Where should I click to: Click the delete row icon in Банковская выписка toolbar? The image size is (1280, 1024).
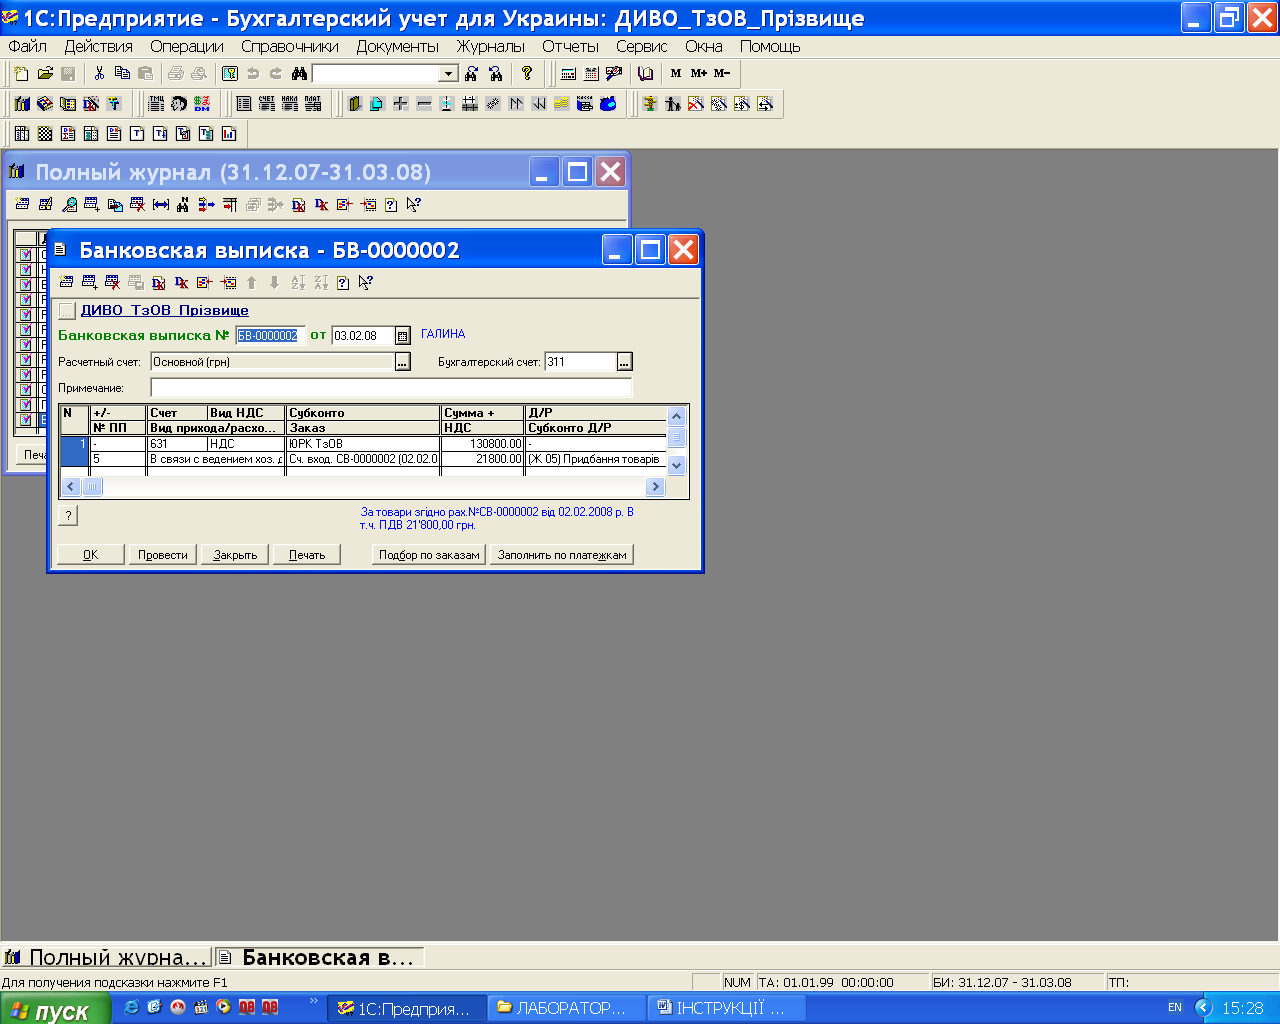click(112, 283)
